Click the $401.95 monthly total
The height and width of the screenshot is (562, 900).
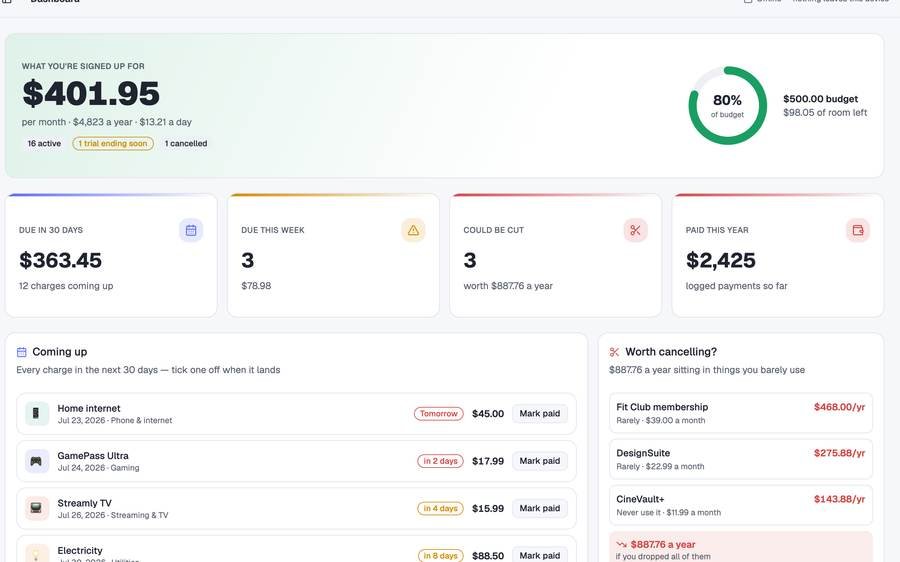tap(91, 94)
